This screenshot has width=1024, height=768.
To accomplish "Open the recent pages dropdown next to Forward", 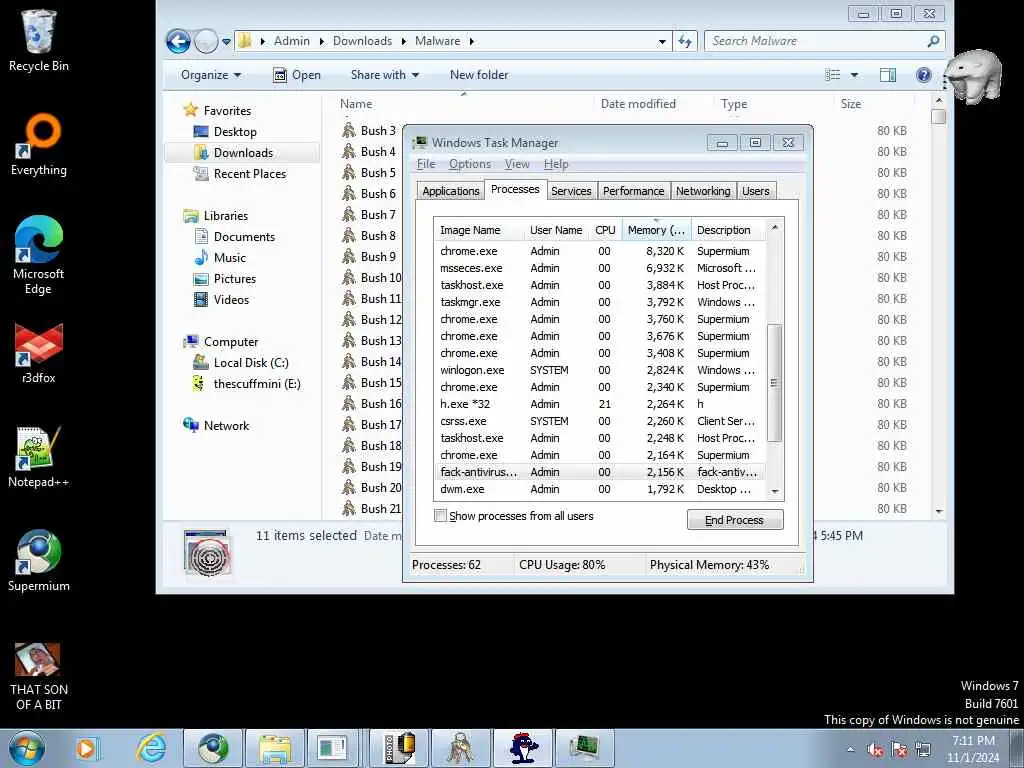I will click(226, 41).
